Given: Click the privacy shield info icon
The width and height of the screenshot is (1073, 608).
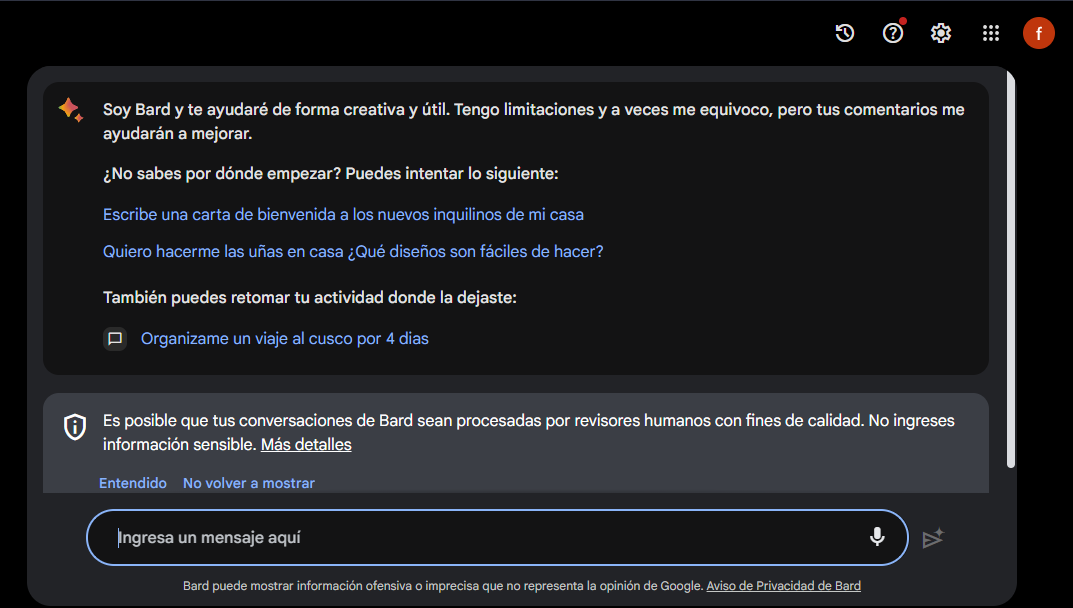Looking at the screenshot, I should pos(75,427).
